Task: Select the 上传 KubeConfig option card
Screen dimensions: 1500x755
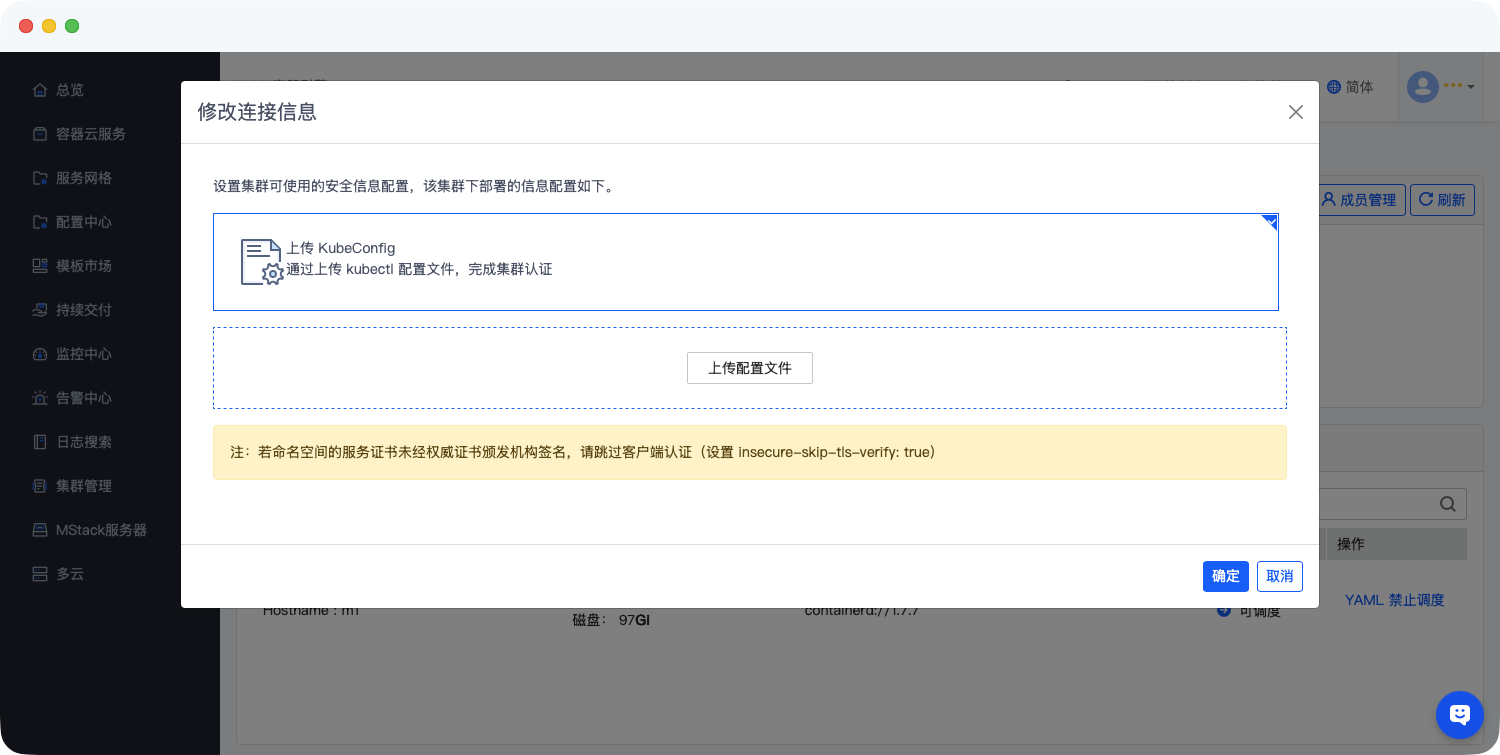Action: pos(745,262)
